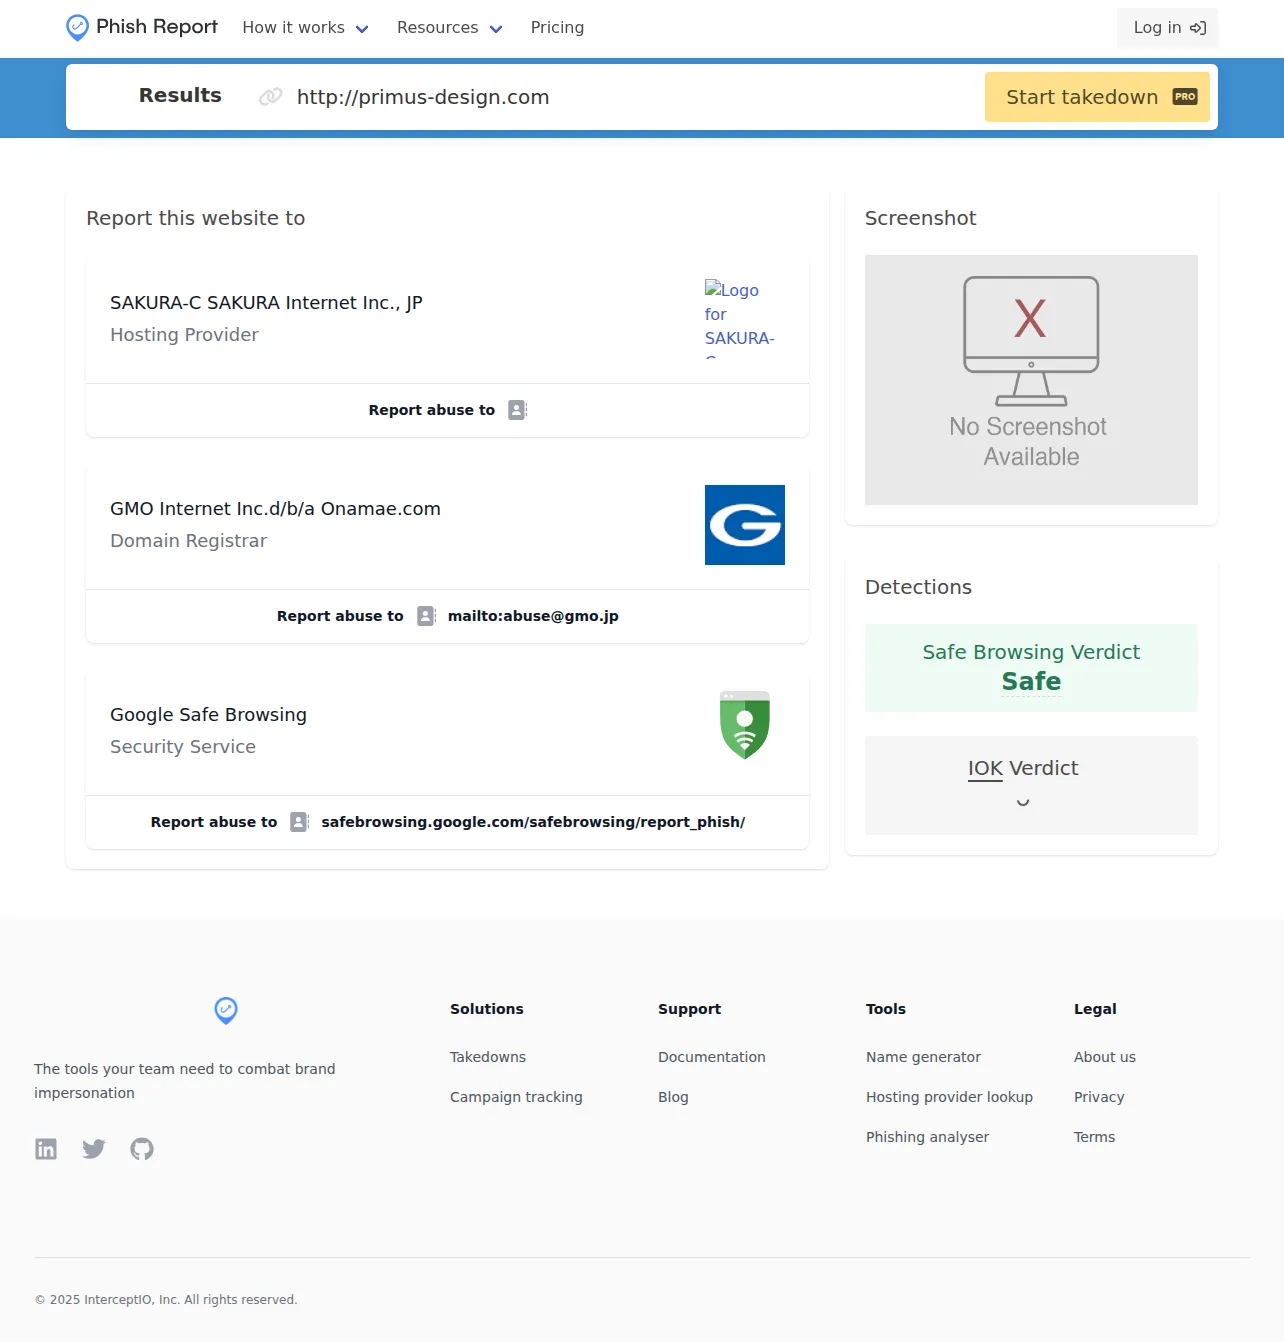Click SAKURA-C SAKURA Internet Inc., JP
This screenshot has width=1284, height=1342.
(266, 303)
